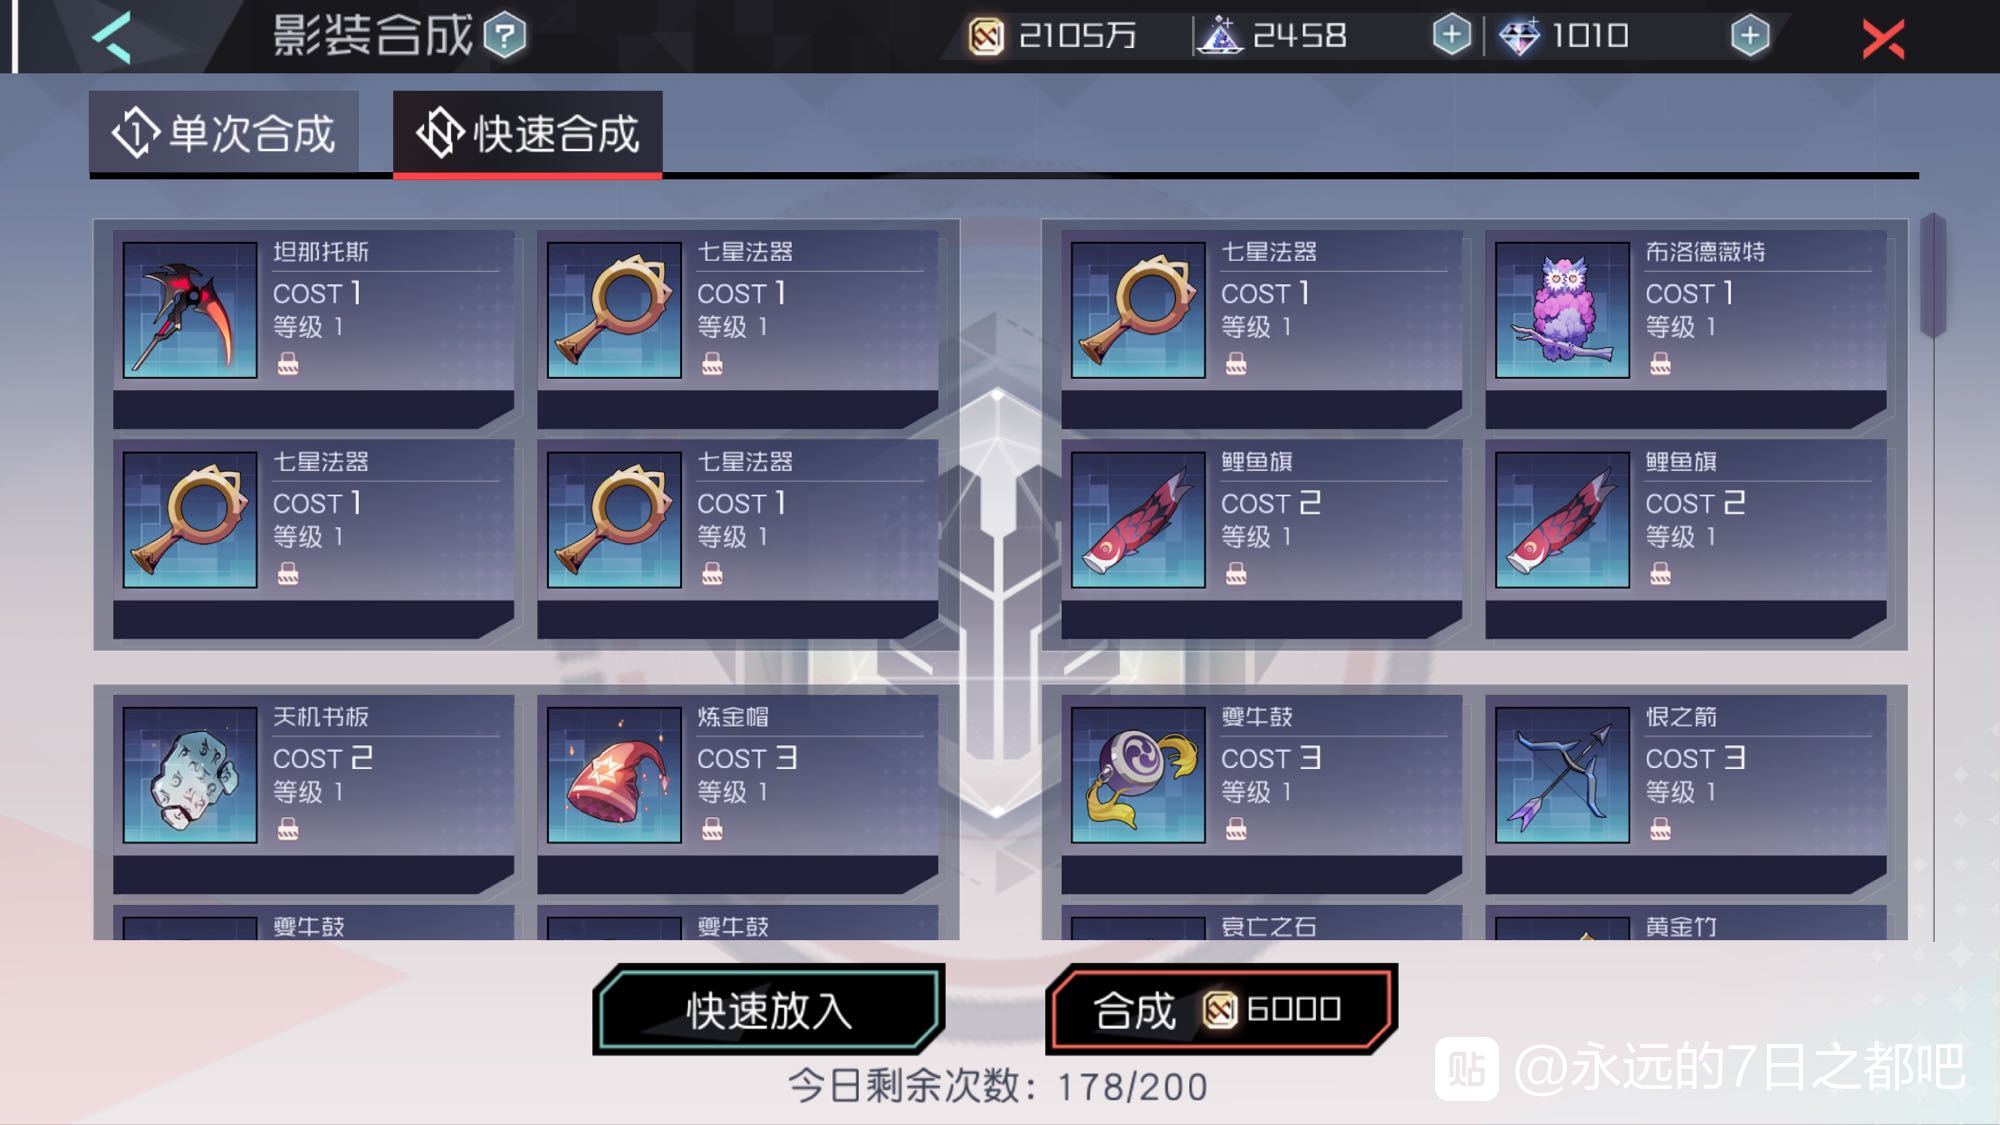Click the diamond currency icon

pyautogui.click(x=1519, y=37)
